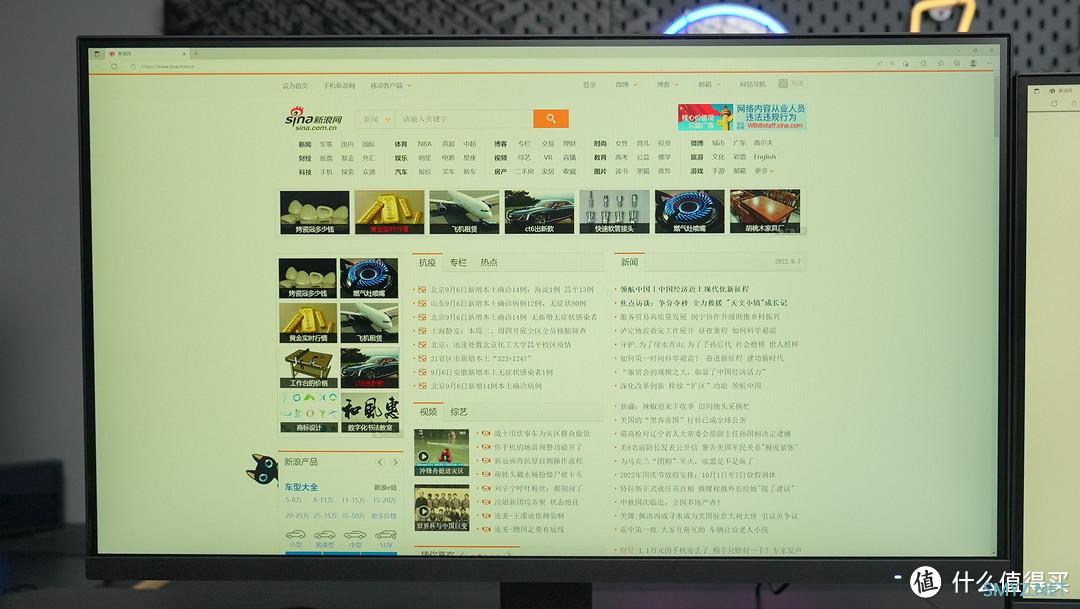The height and width of the screenshot is (609, 1080).
Task: Click the favorites star in browser toolbar
Action: [940, 63]
